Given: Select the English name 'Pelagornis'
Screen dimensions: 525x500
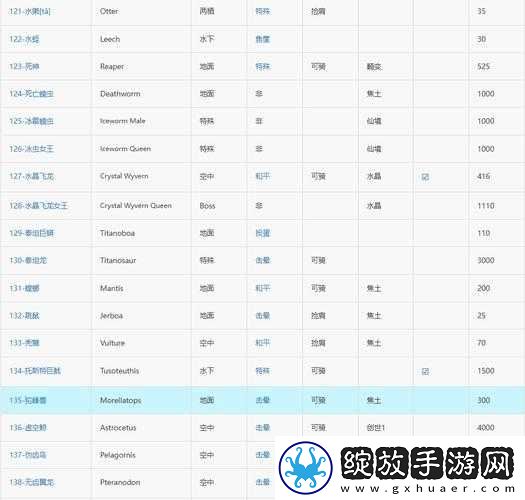Looking at the screenshot, I should tap(118, 455).
